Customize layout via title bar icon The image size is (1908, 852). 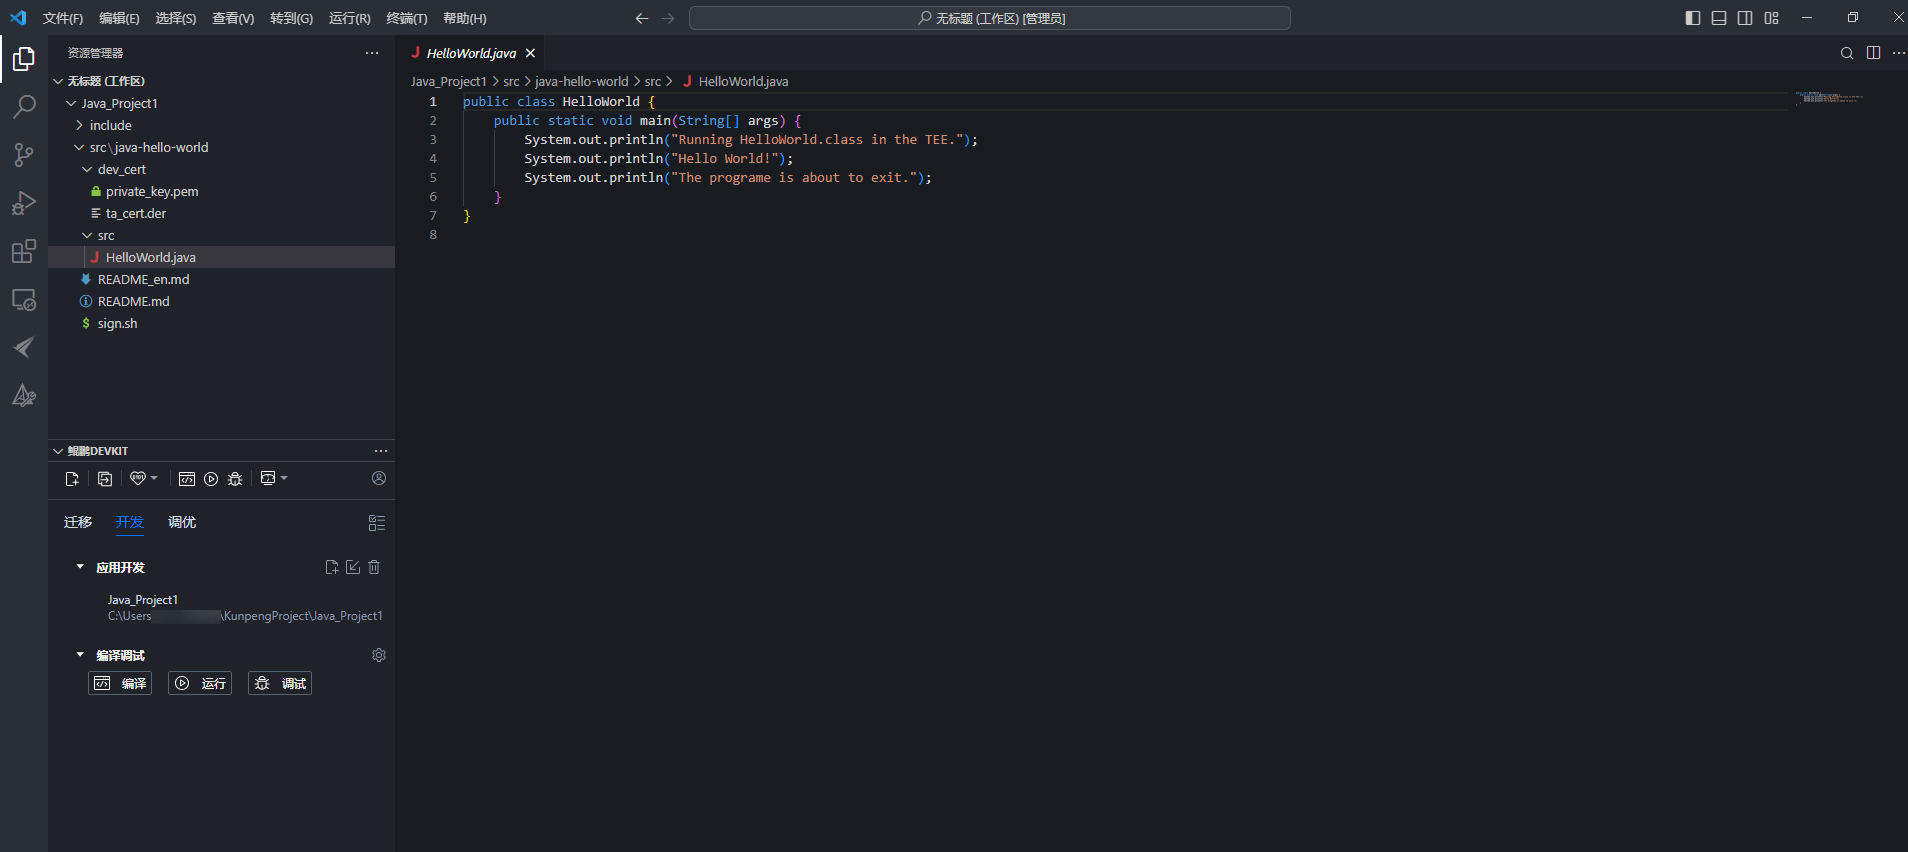pyautogui.click(x=1771, y=18)
